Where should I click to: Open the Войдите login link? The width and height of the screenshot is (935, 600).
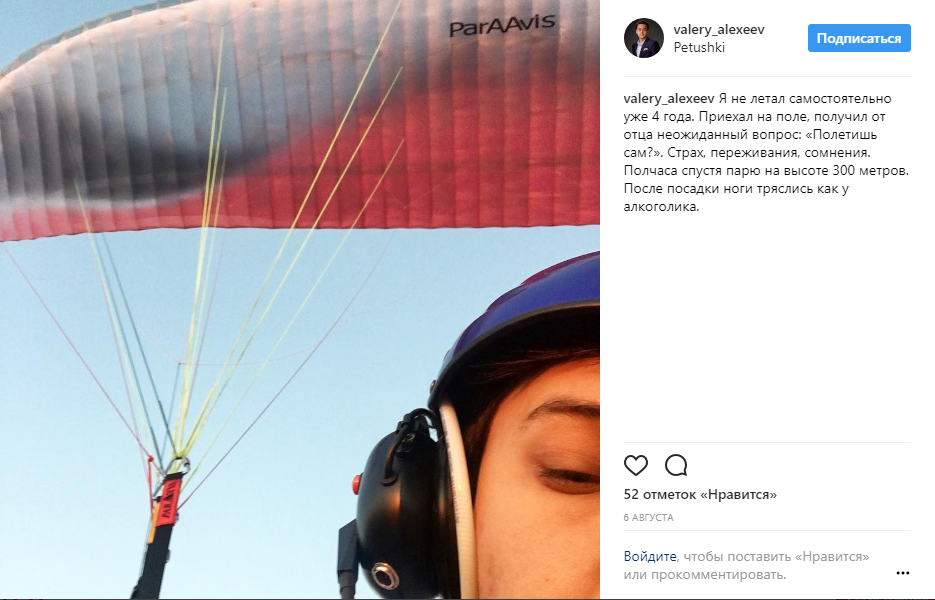[x=650, y=556]
